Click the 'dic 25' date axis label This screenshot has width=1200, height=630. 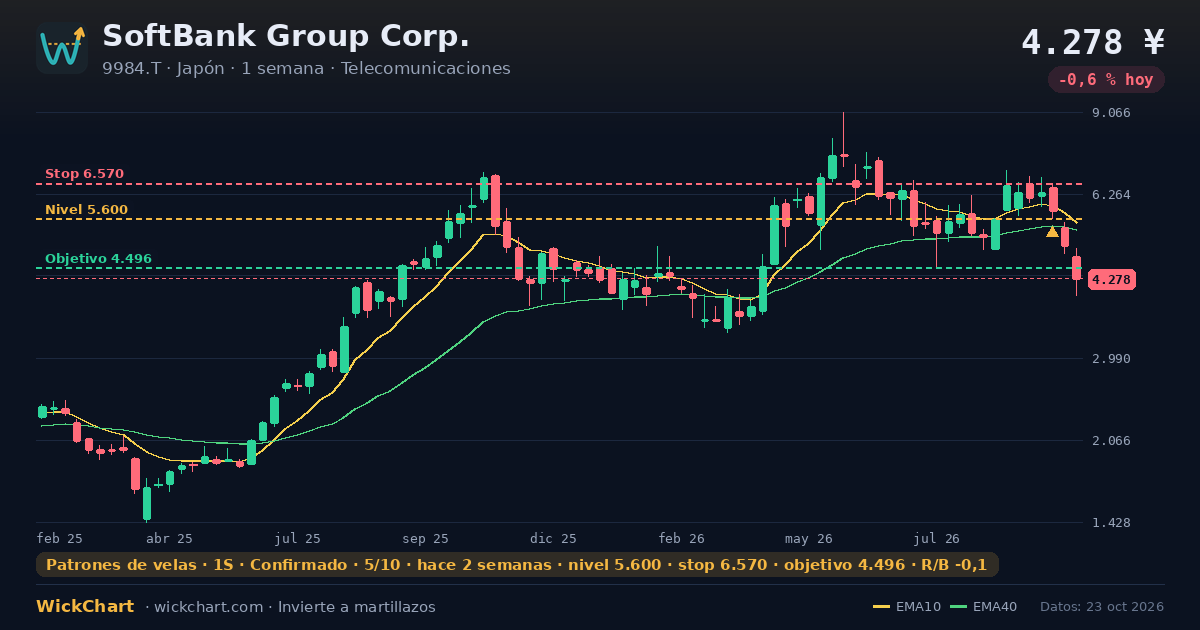[x=553, y=538]
